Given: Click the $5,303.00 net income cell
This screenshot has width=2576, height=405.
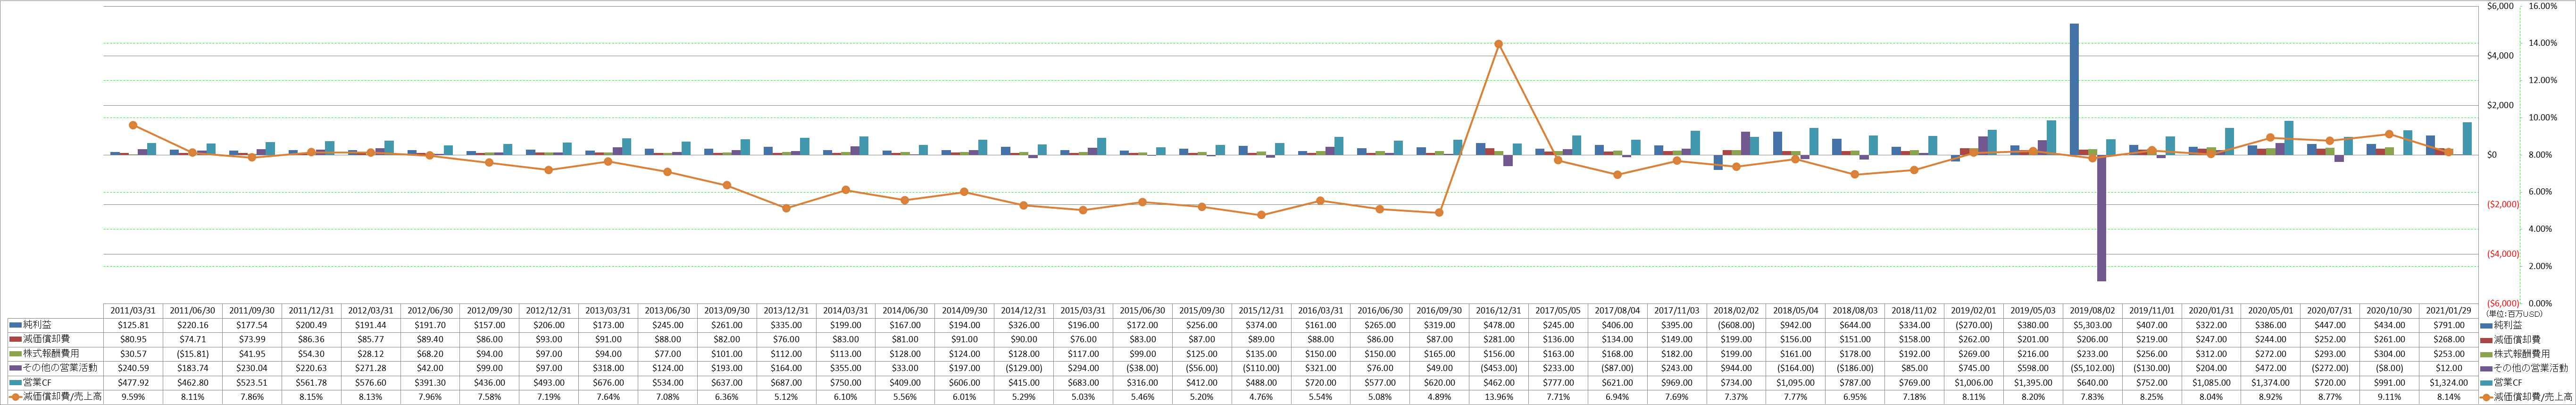Looking at the screenshot, I should point(2092,325).
